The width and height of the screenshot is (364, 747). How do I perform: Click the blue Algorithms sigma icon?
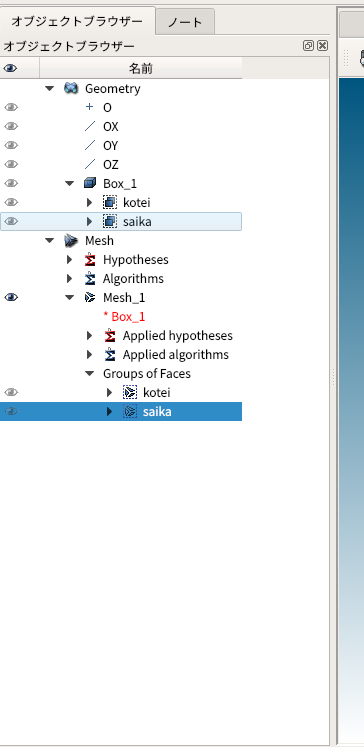point(90,279)
